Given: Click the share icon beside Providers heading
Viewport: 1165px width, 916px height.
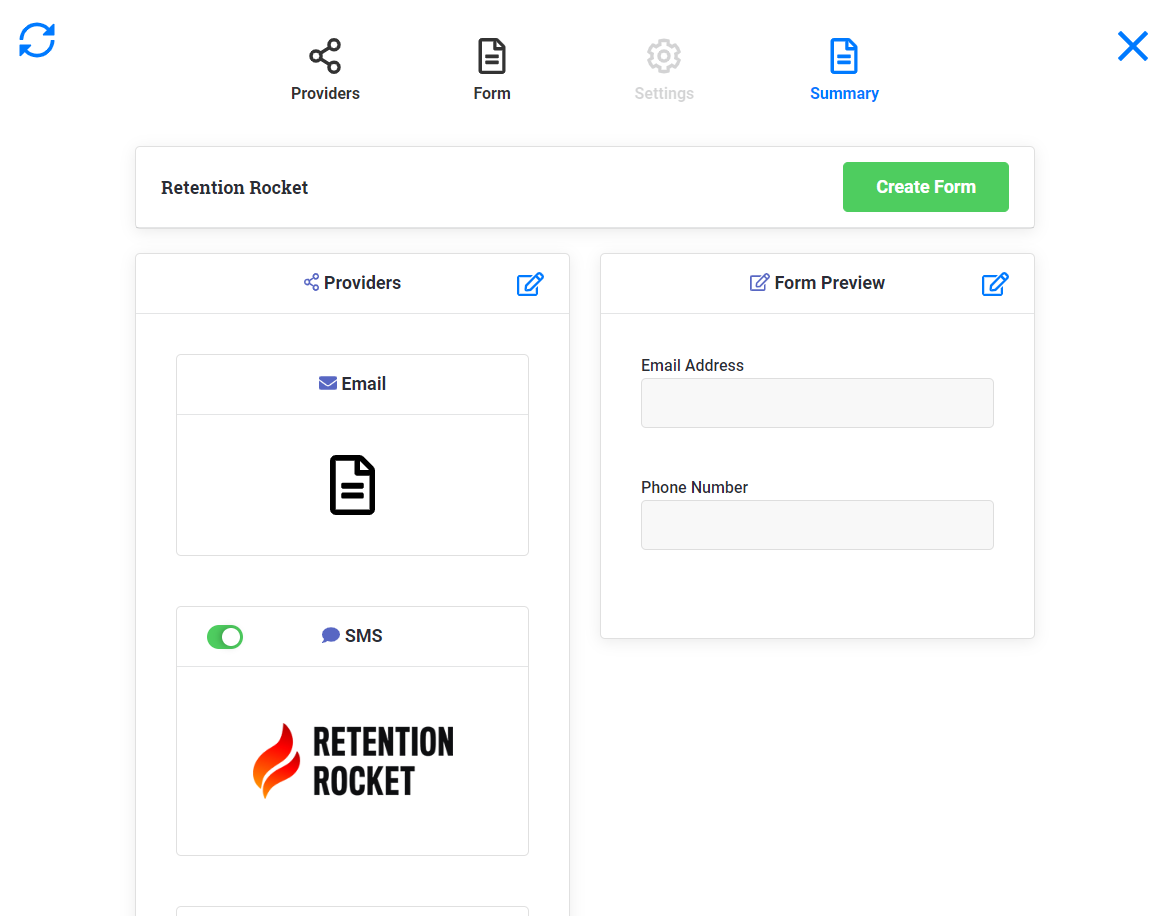Looking at the screenshot, I should (x=311, y=282).
